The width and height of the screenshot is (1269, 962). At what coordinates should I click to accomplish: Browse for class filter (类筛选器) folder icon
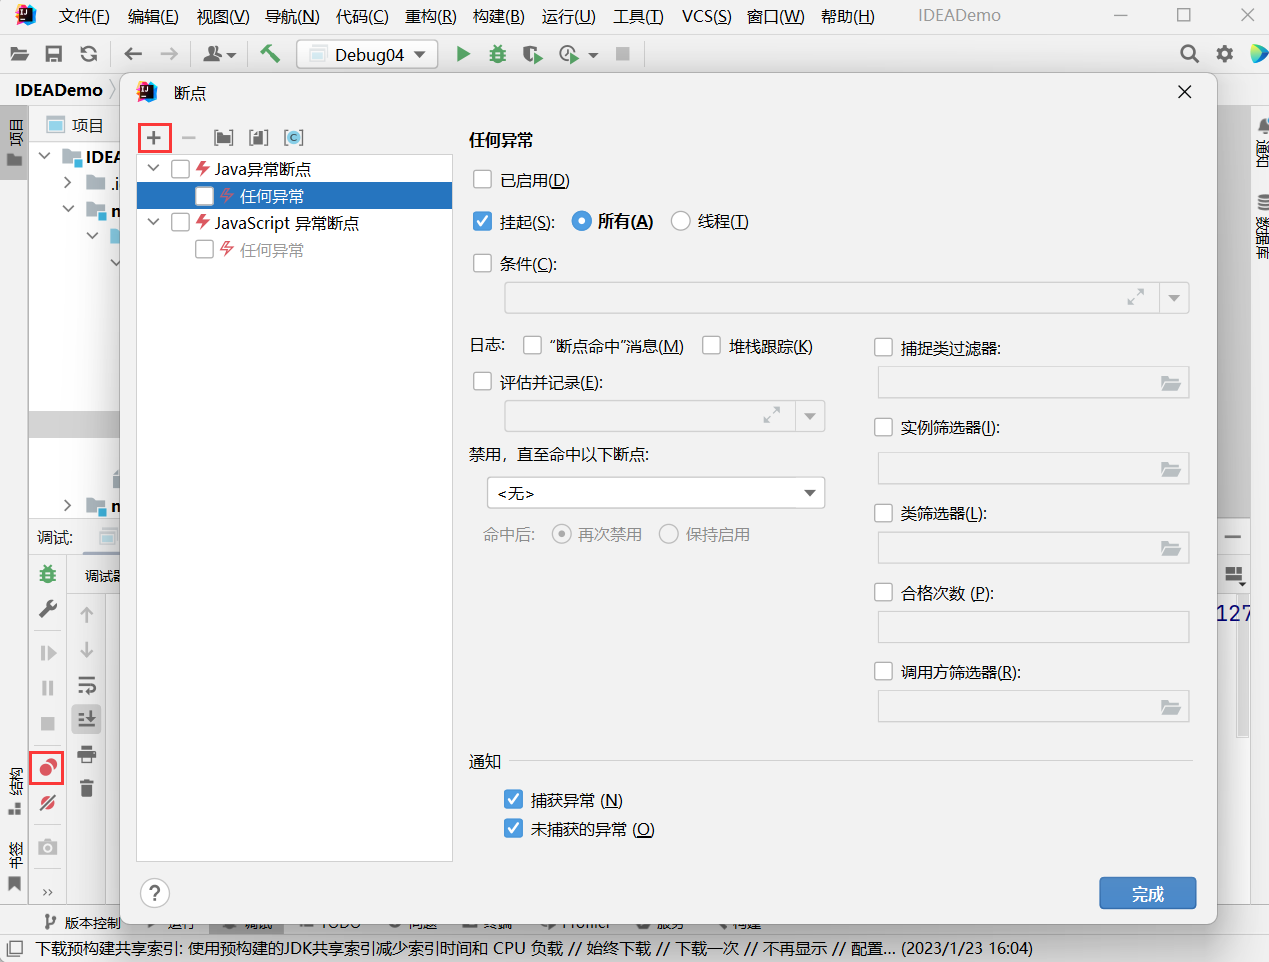click(1170, 548)
